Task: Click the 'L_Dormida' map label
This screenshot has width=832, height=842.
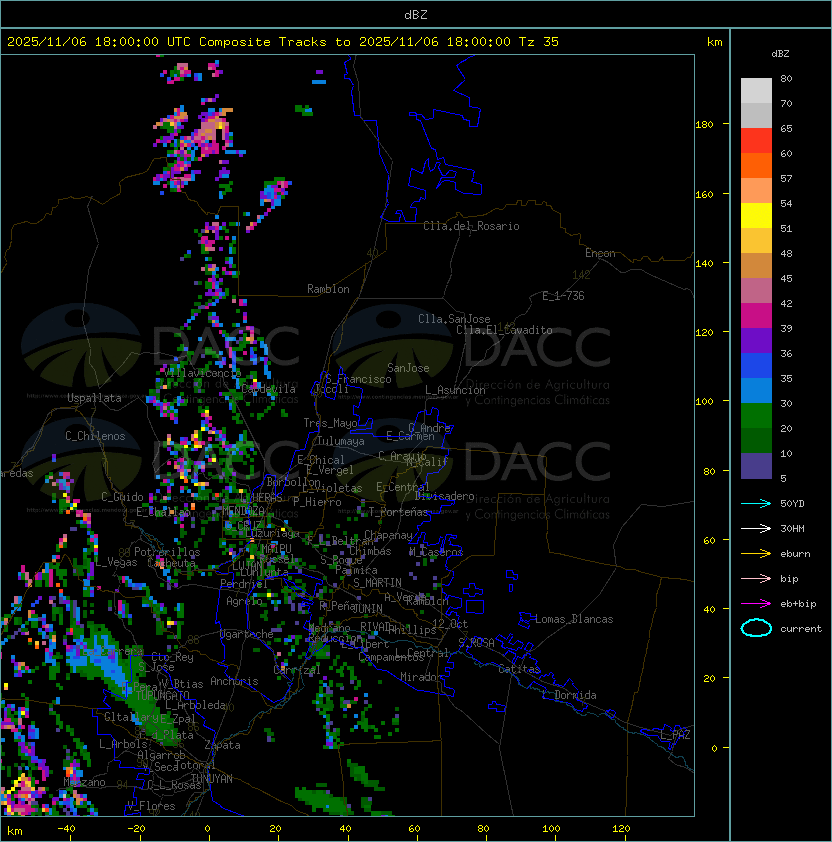Action: click(x=569, y=695)
